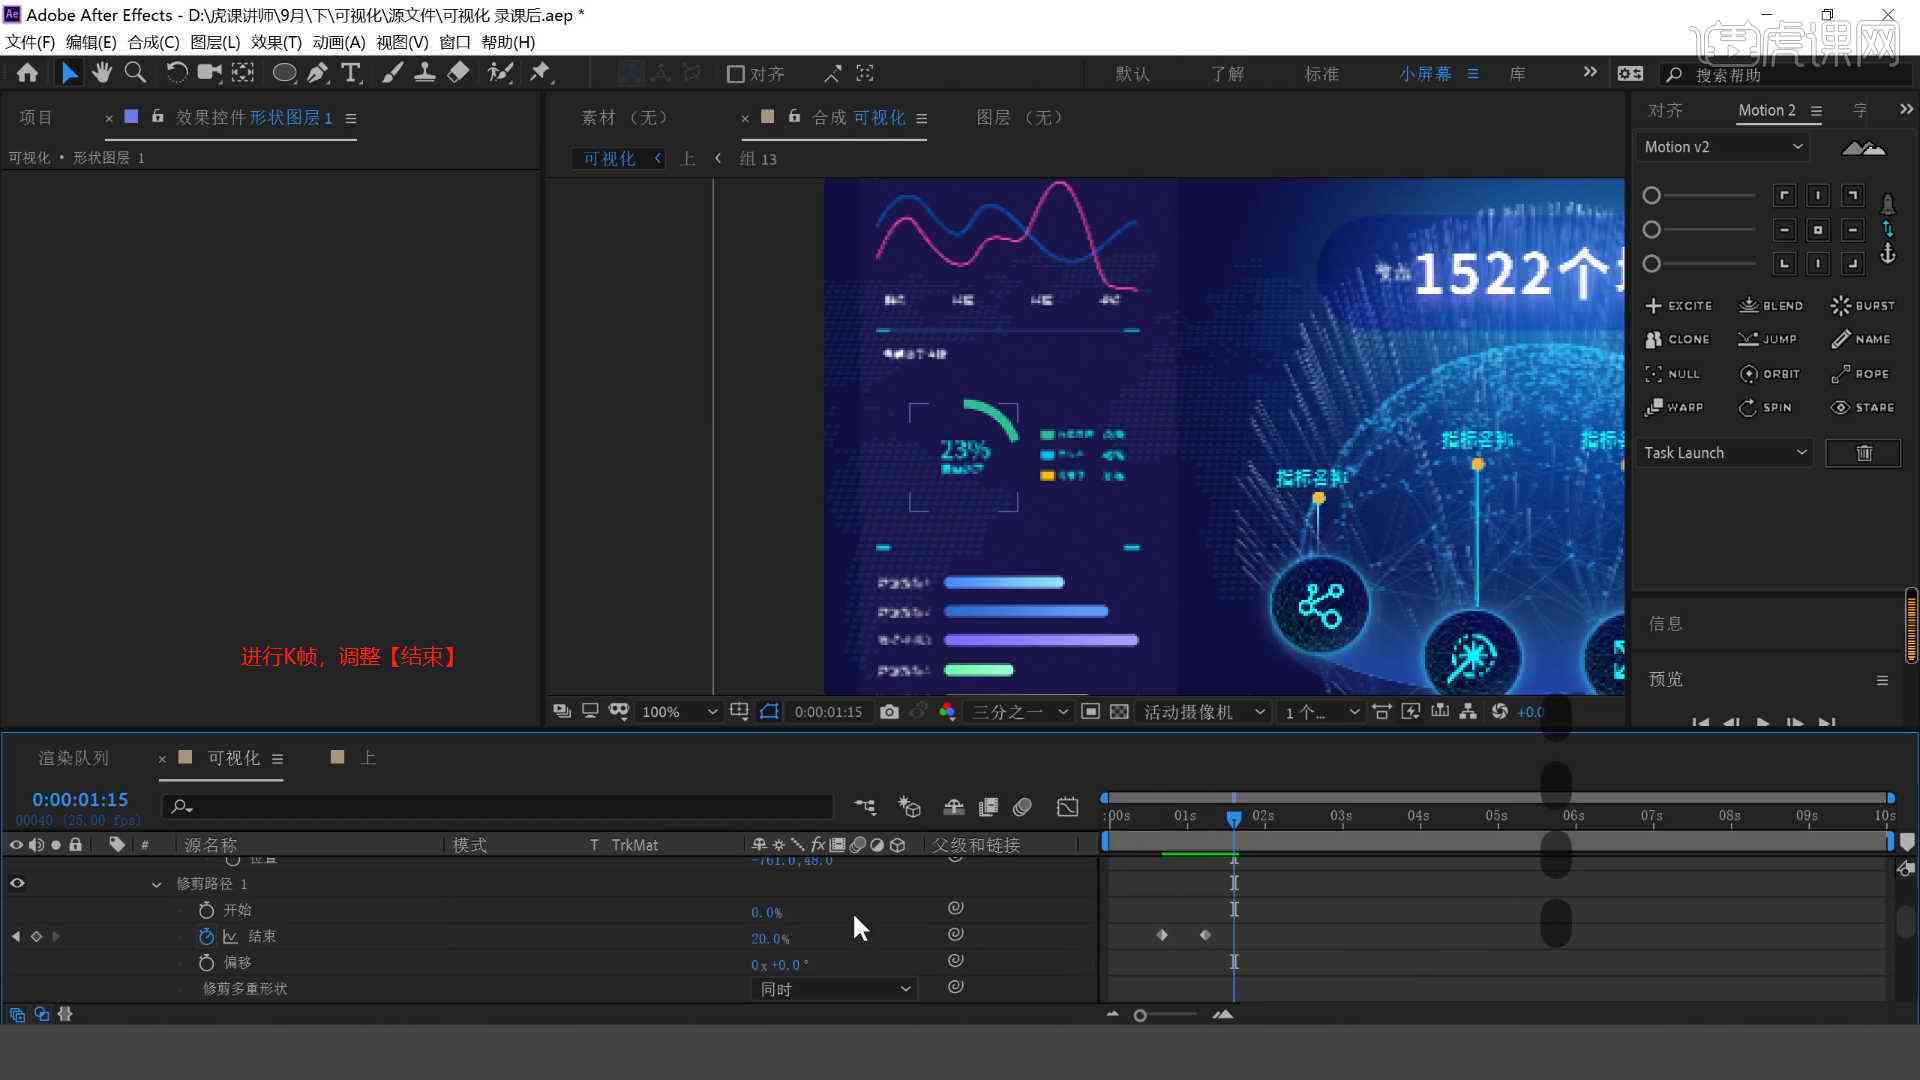The height and width of the screenshot is (1080, 1920).
Task: Toggle transparency grid in viewer
Action: pyautogui.click(x=1119, y=712)
